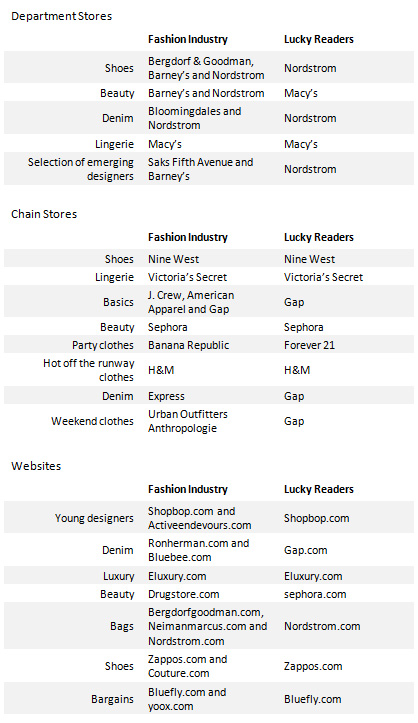Click Bergdorf & Goodman shoes cell
The image size is (418, 723).
(206, 68)
